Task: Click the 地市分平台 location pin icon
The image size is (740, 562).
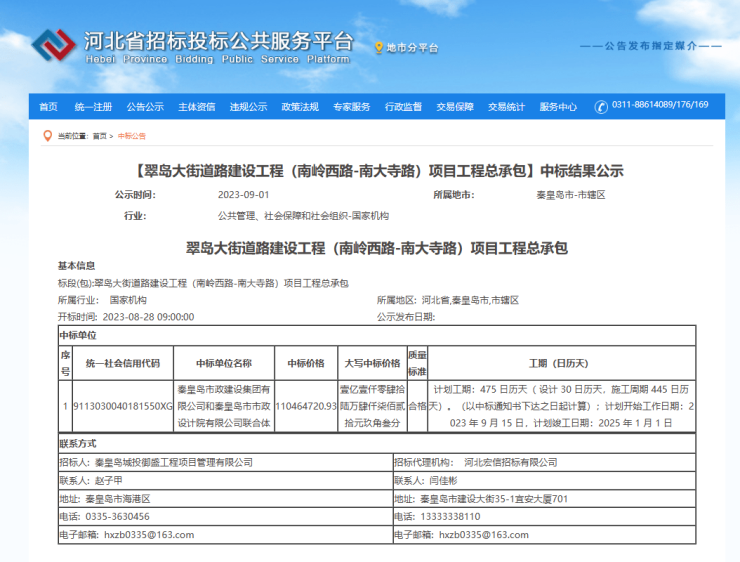Action: 378,47
